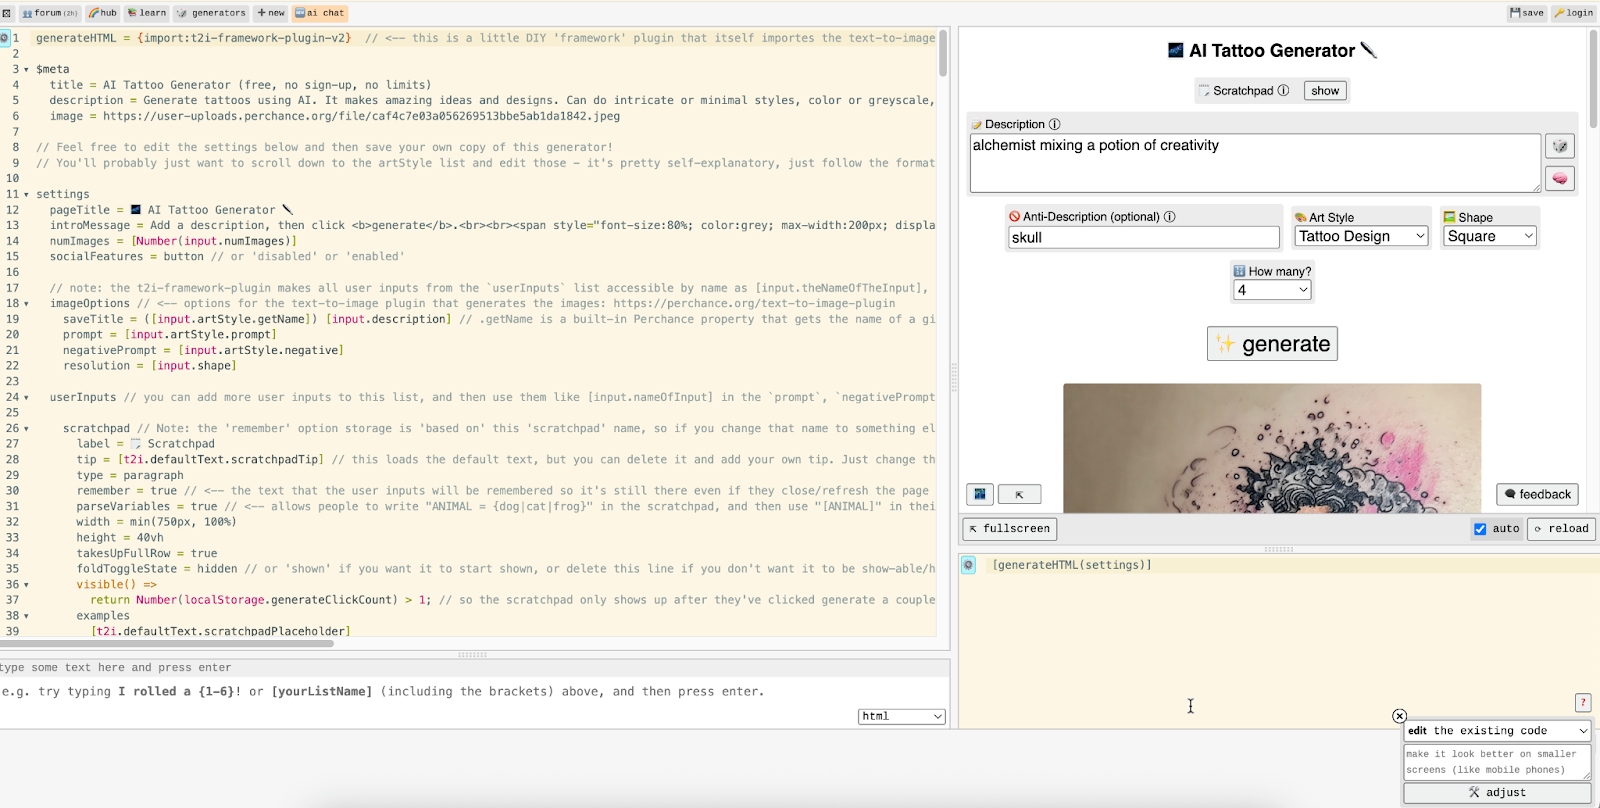This screenshot has width=1600, height=808.
Task: Click the picture icon beside Shape
Action: pos(1449,217)
